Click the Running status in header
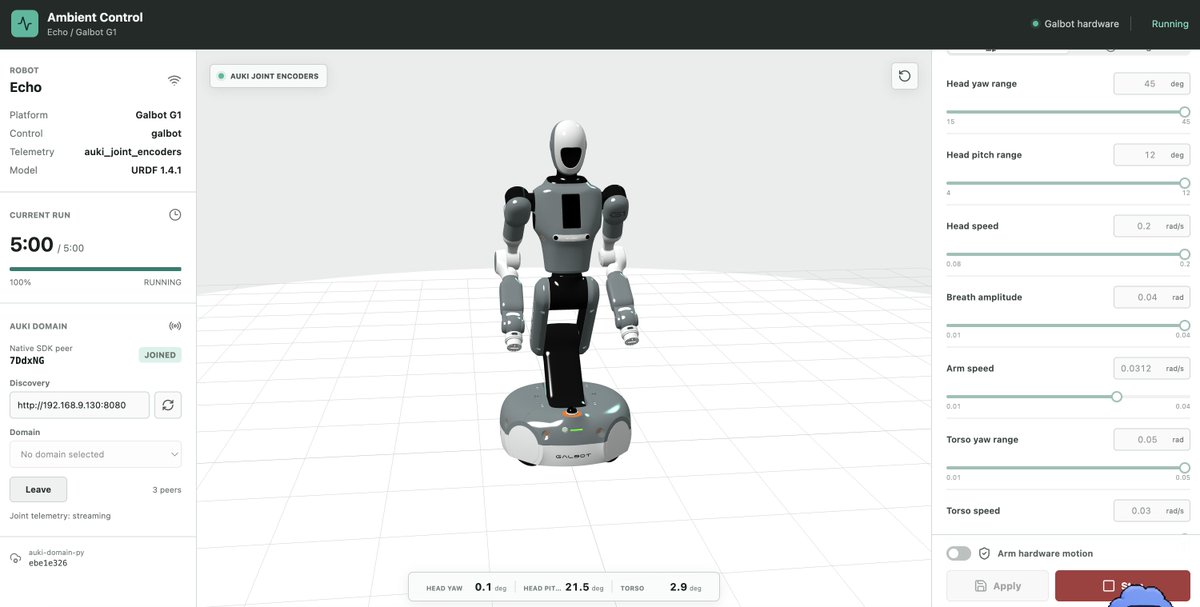This screenshot has width=1200, height=607. click(1170, 24)
